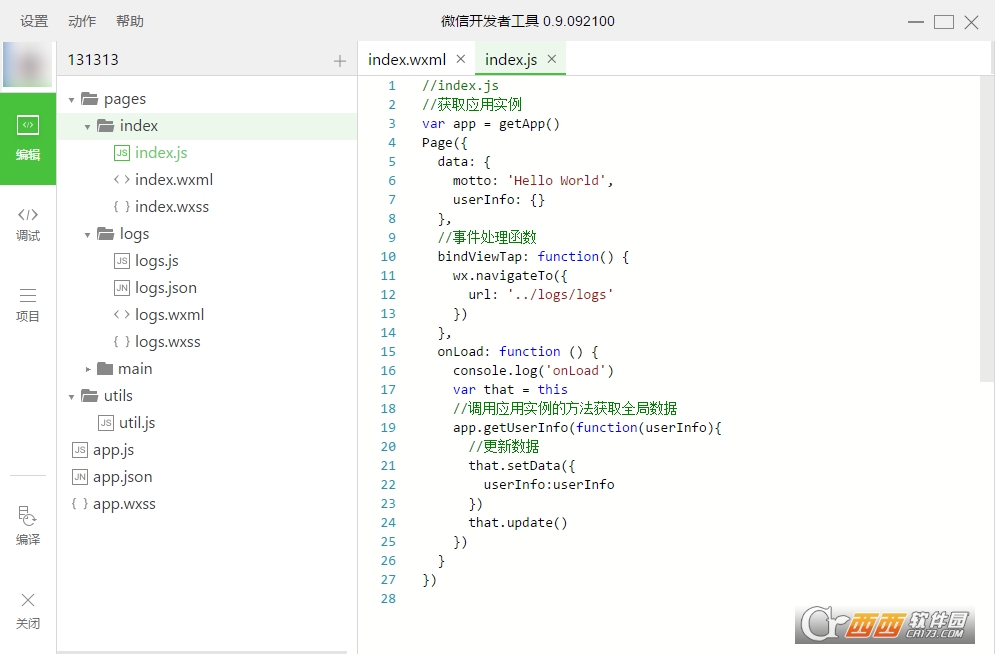Open index.js in the file tree
The width and height of the screenshot is (995, 654).
pos(161,153)
